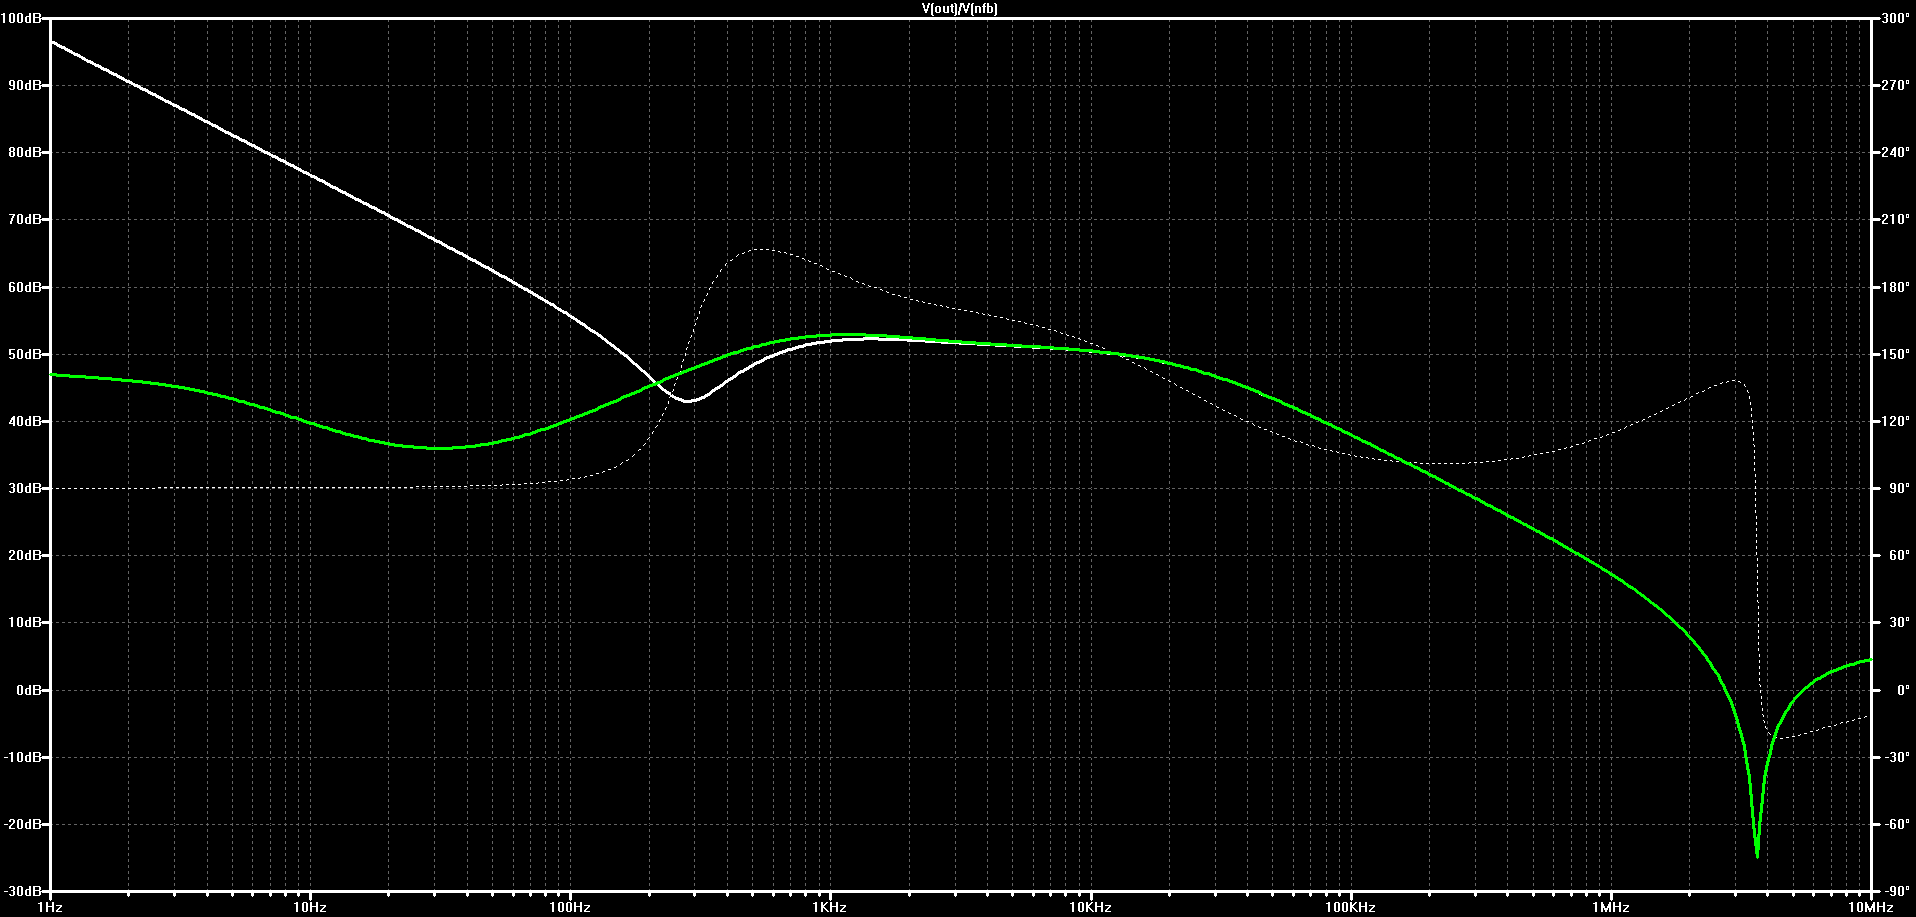This screenshot has height=917, width=1916.
Task: Select the 240° phase axis label
Action: 1895,152
